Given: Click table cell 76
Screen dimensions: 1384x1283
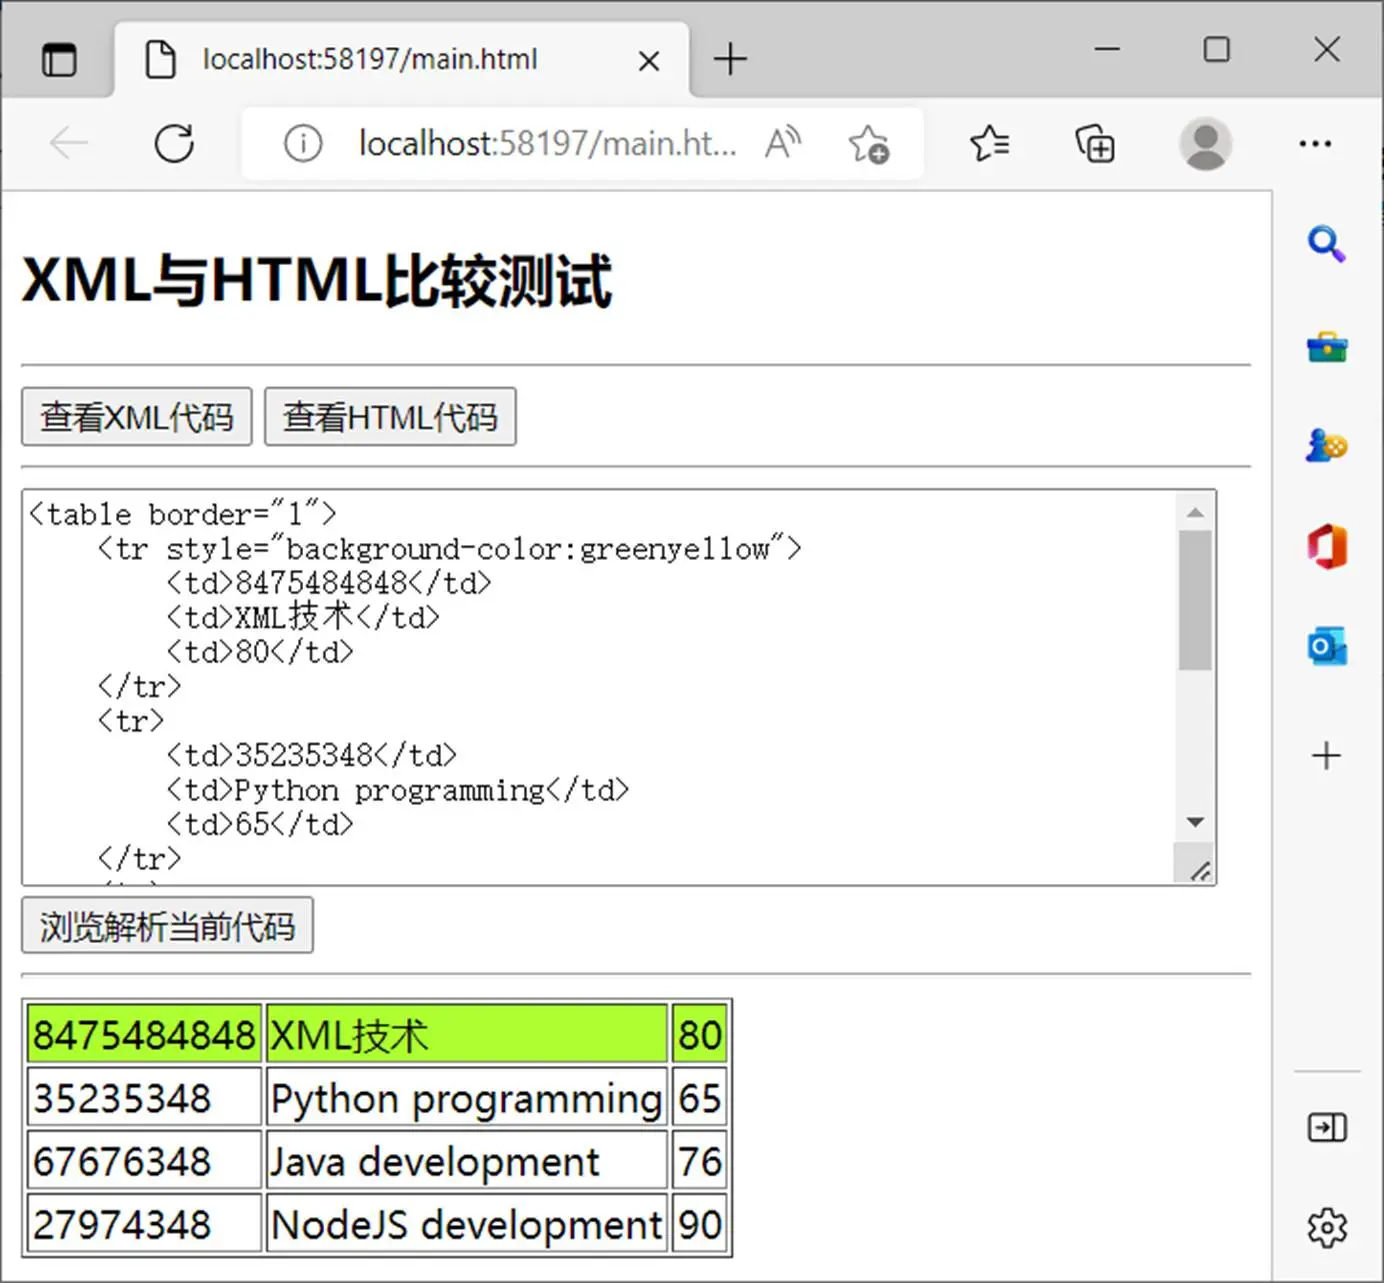Looking at the screenshot, I should point(700,1161).
